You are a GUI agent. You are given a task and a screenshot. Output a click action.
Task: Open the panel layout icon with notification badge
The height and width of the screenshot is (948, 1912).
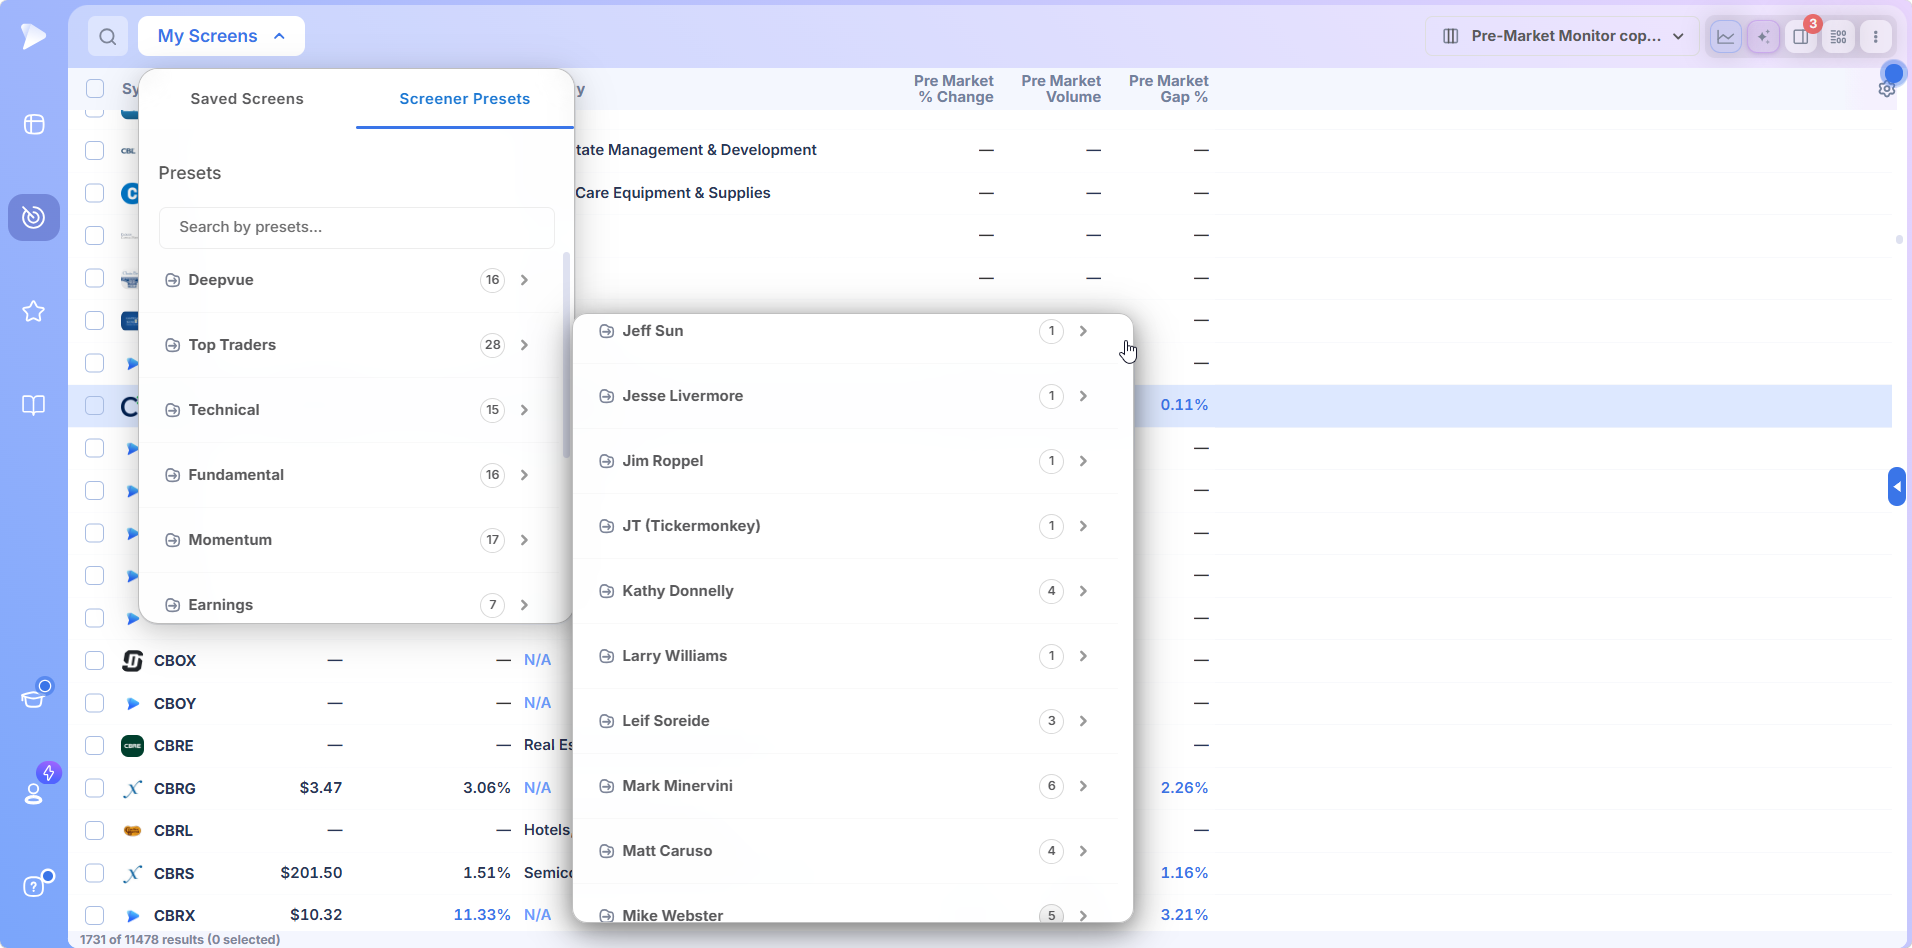pyautogui.click(x=1801, y=37)
